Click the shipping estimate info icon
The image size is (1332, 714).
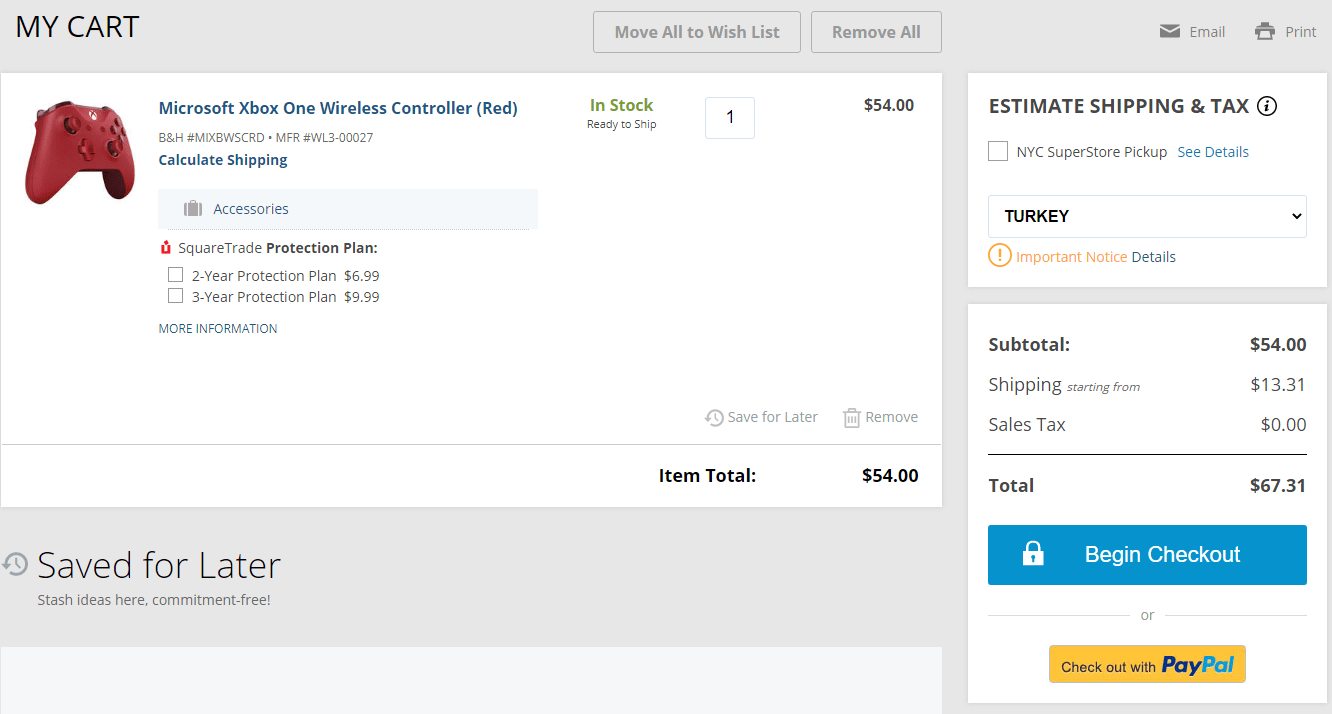pos(1267,106)
